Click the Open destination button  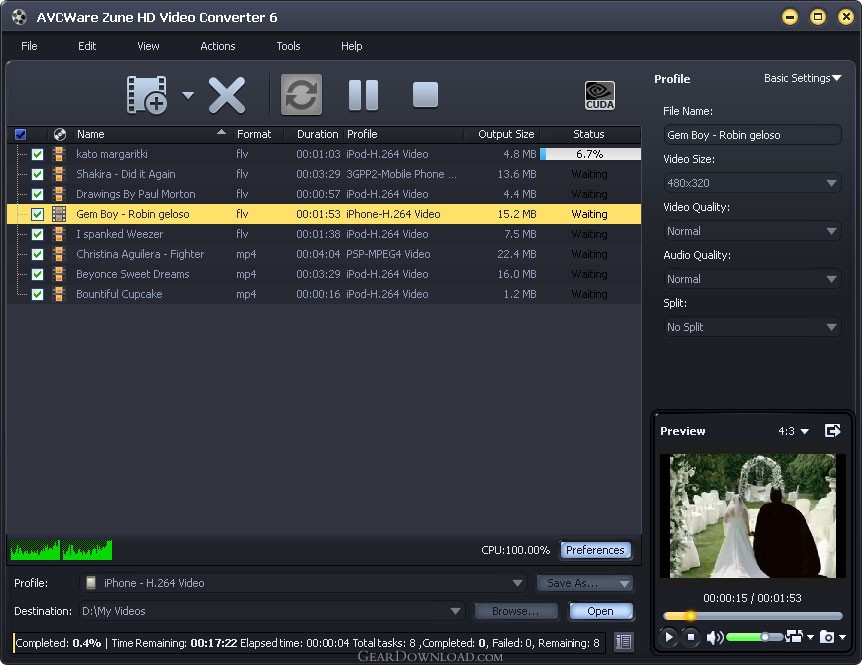click(600, 611)
